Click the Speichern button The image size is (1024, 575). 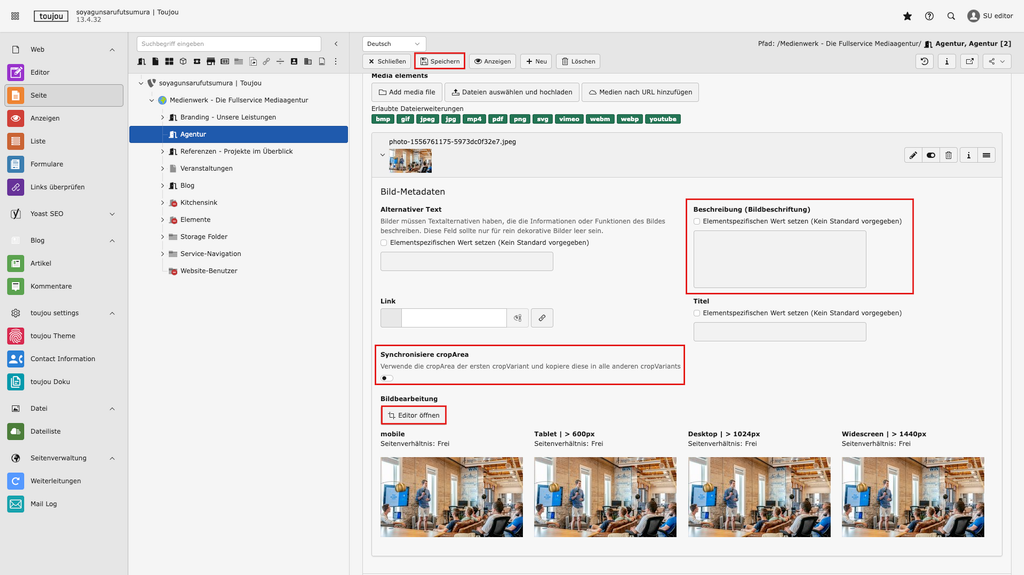440,61
